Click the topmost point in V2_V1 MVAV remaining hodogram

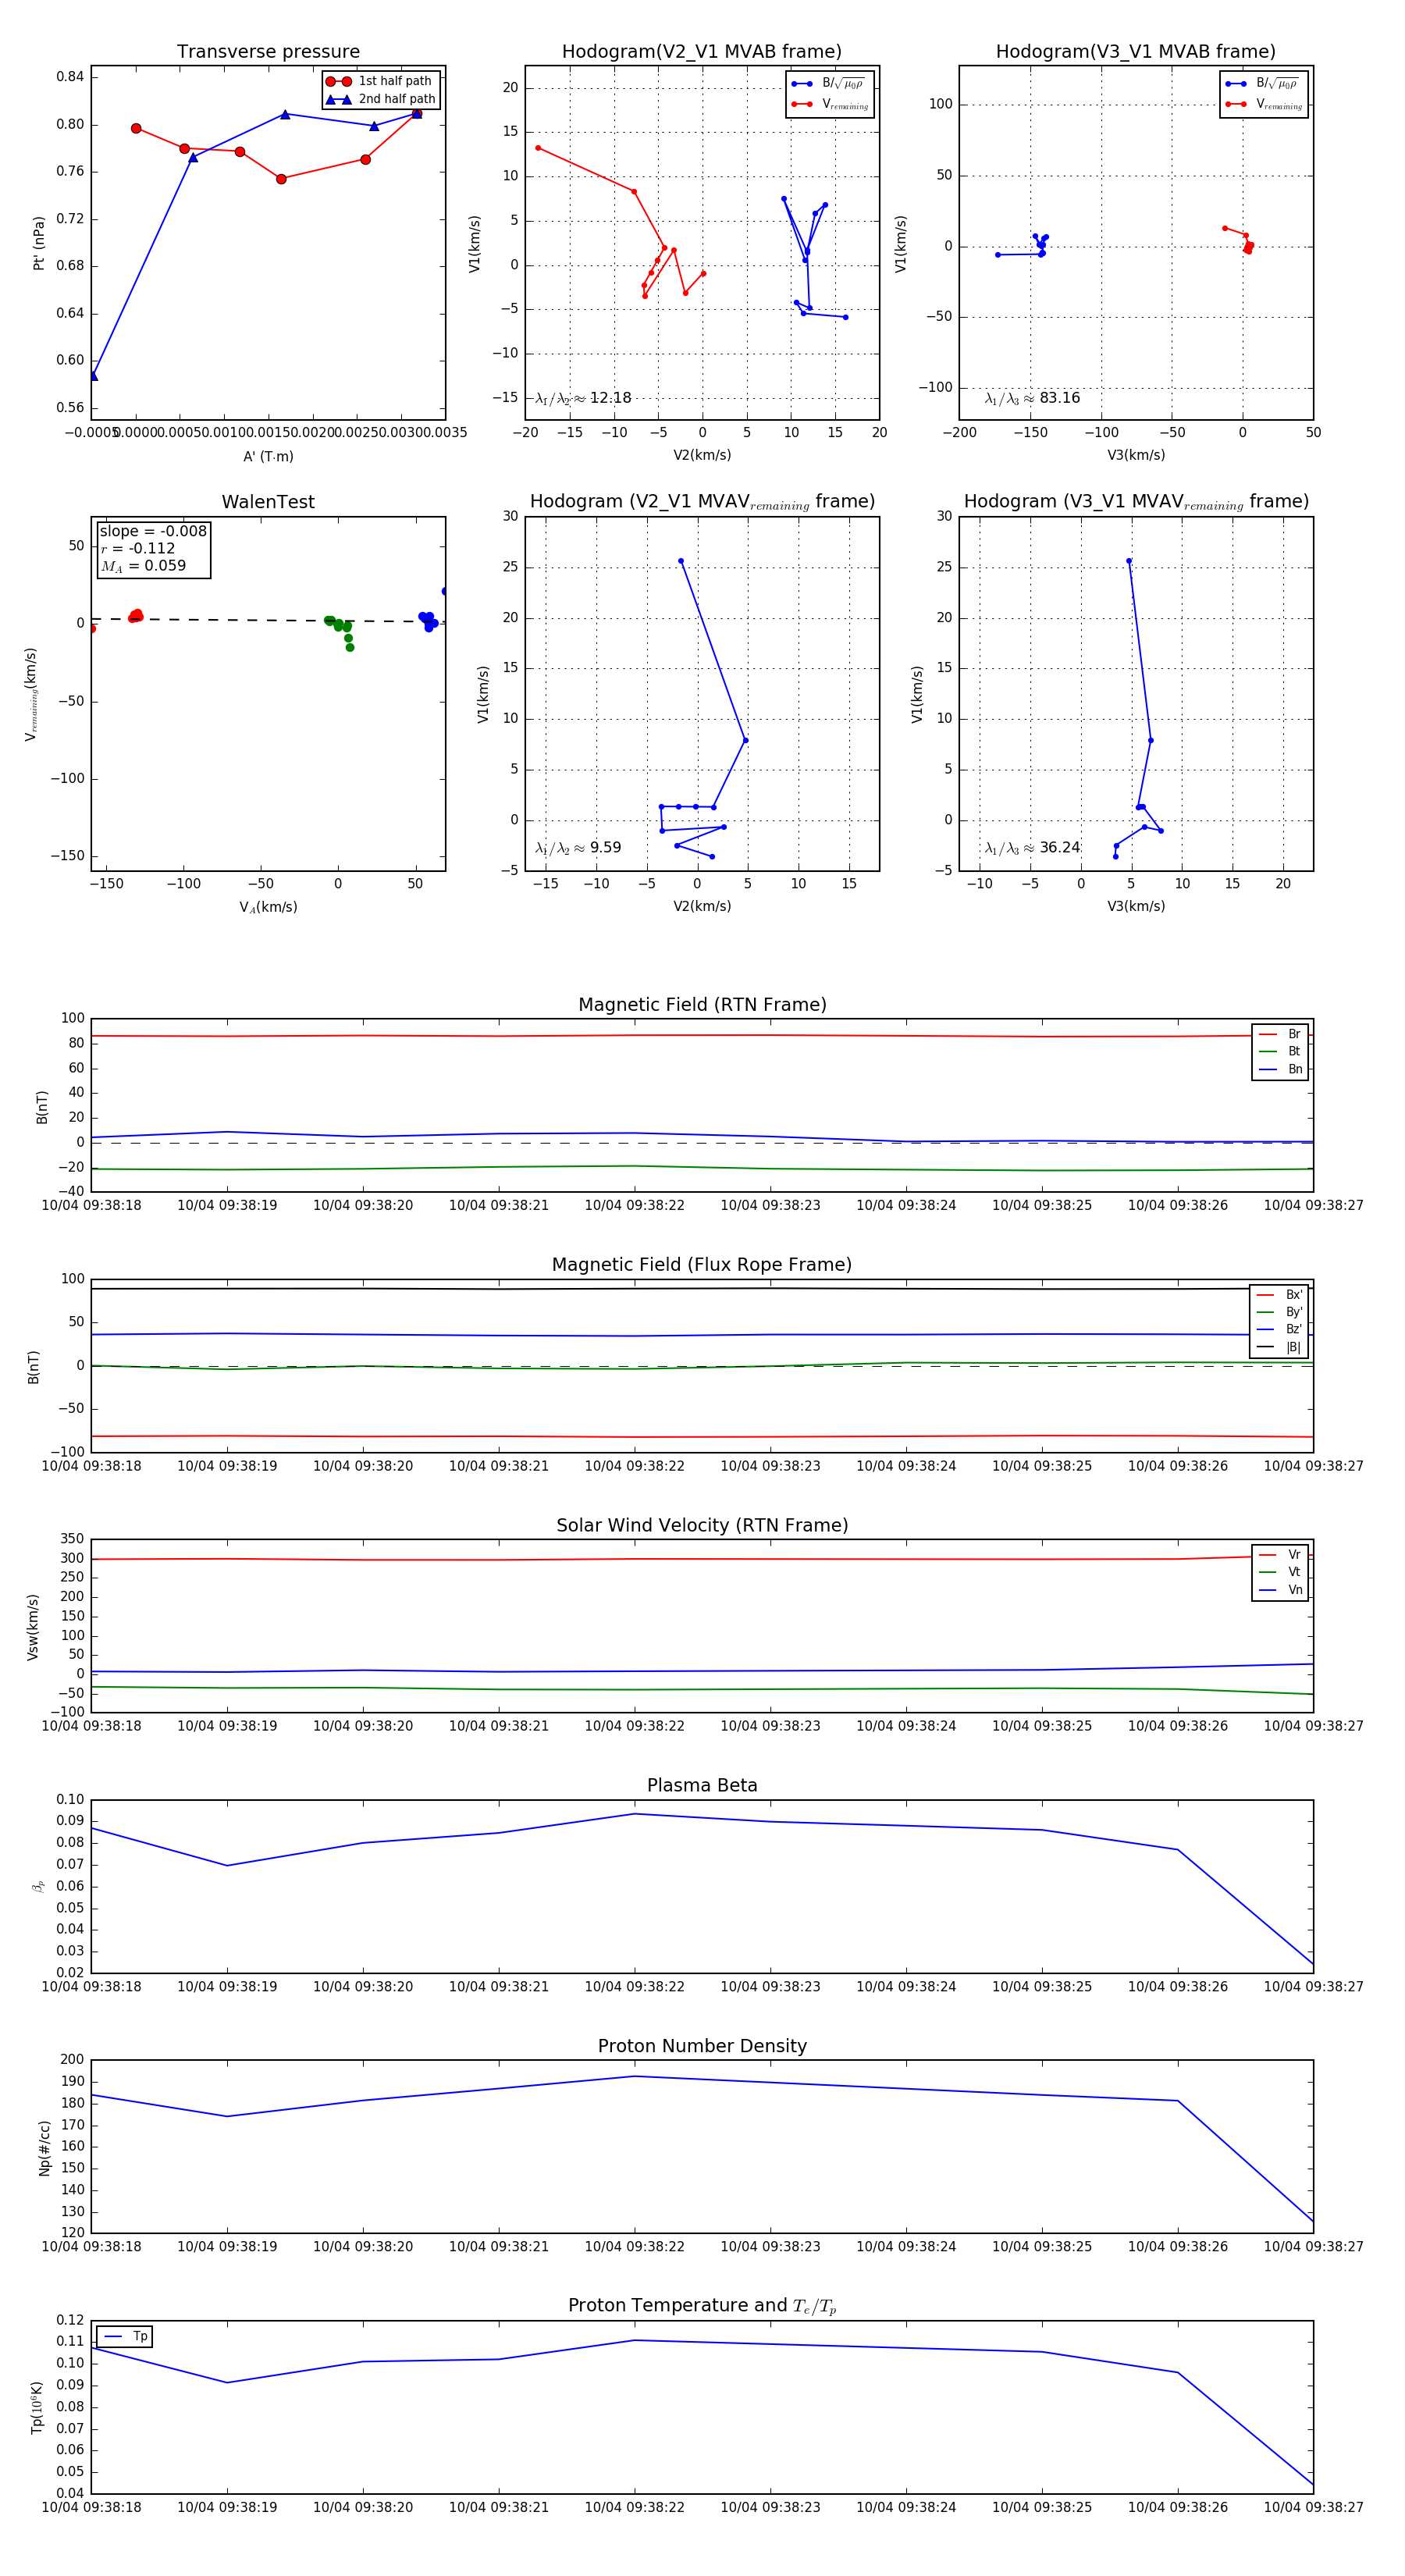pos(681,561)
